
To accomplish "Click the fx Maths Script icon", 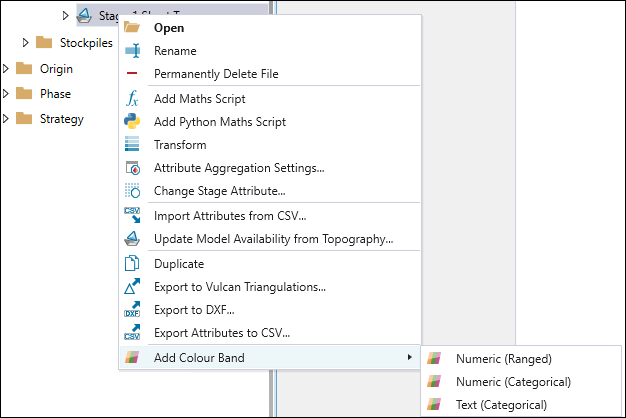I will 132,99.
